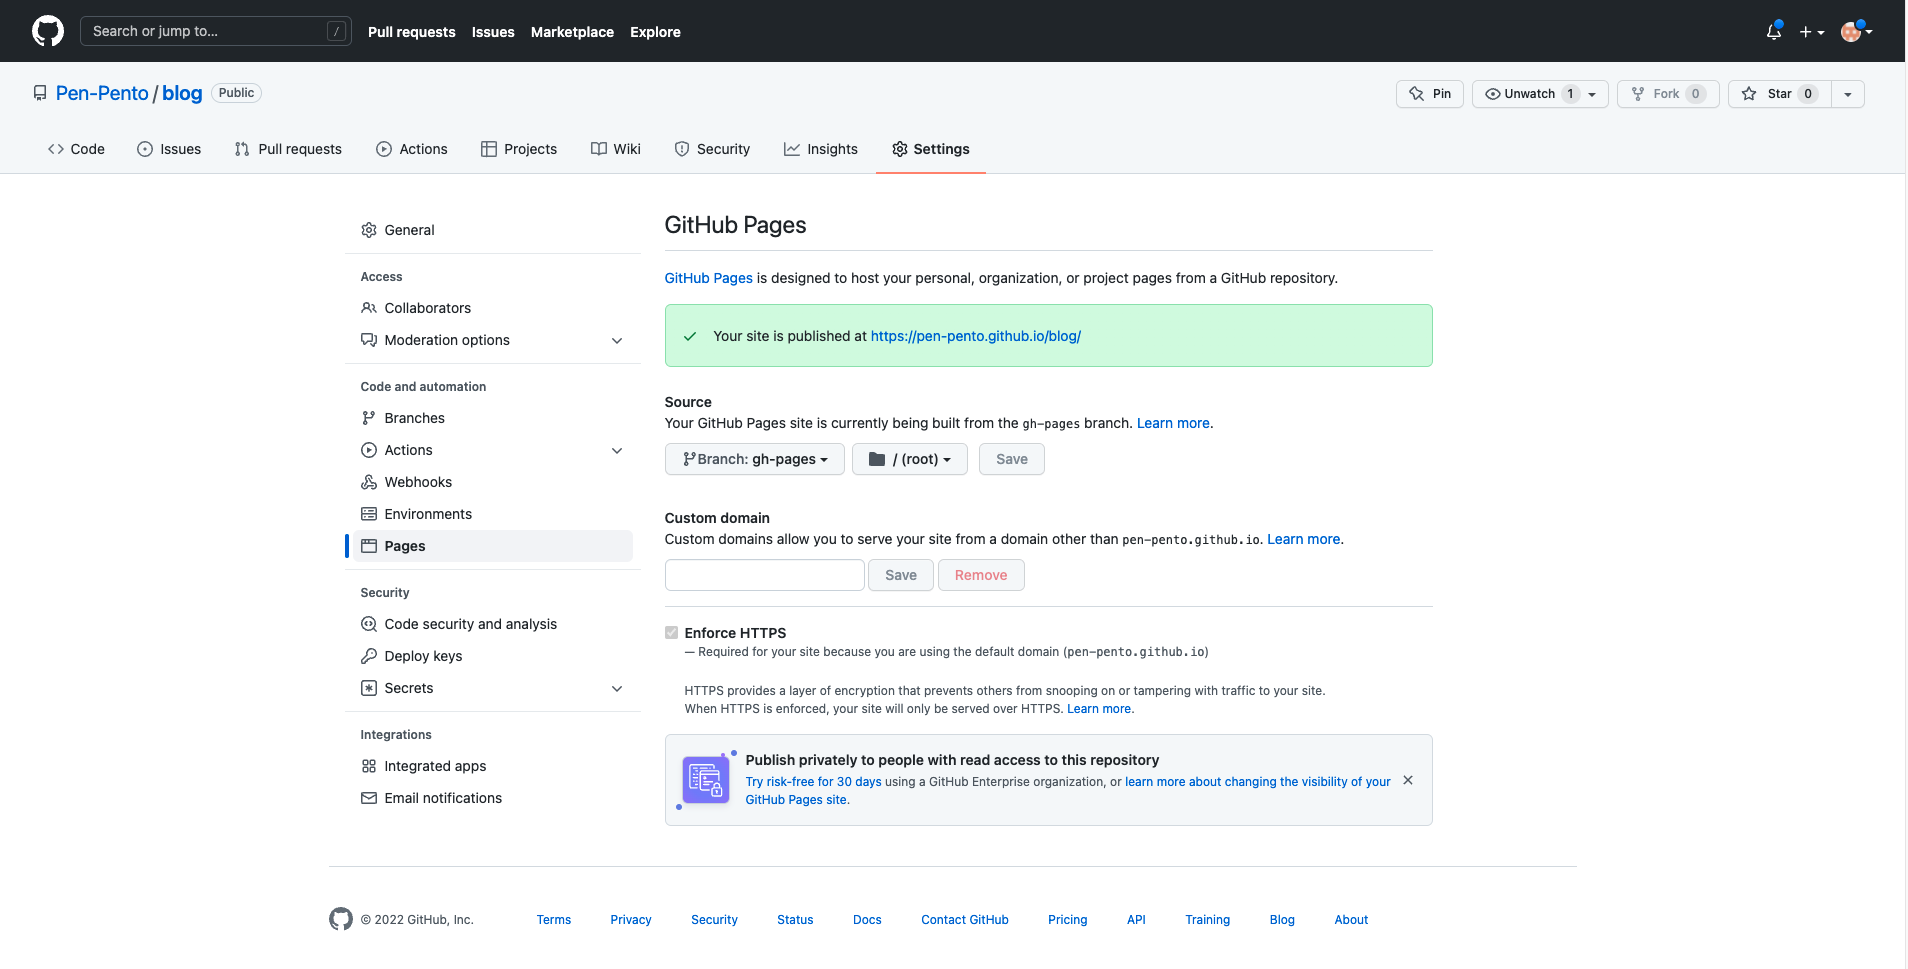Open Environments settings
The image size is (1908, 969).
point(493,514)
